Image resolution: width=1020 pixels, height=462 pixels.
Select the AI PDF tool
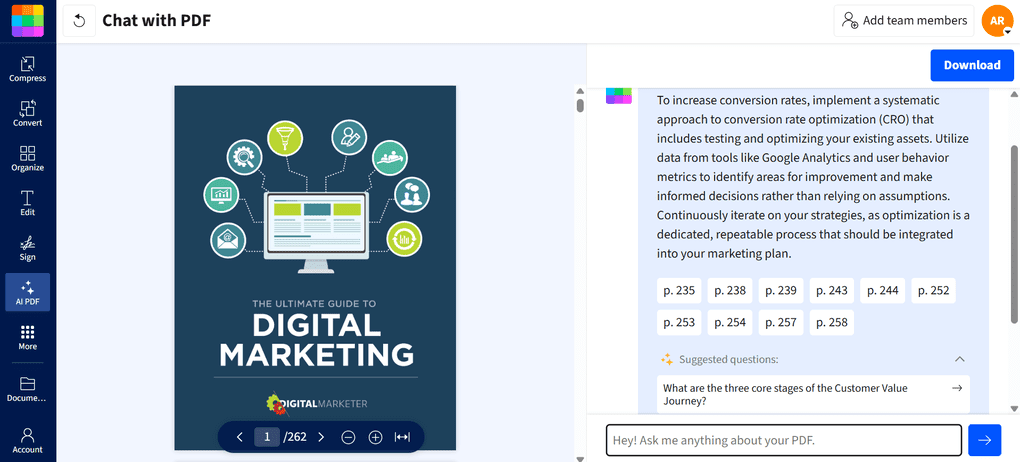[x=27, y=292]
